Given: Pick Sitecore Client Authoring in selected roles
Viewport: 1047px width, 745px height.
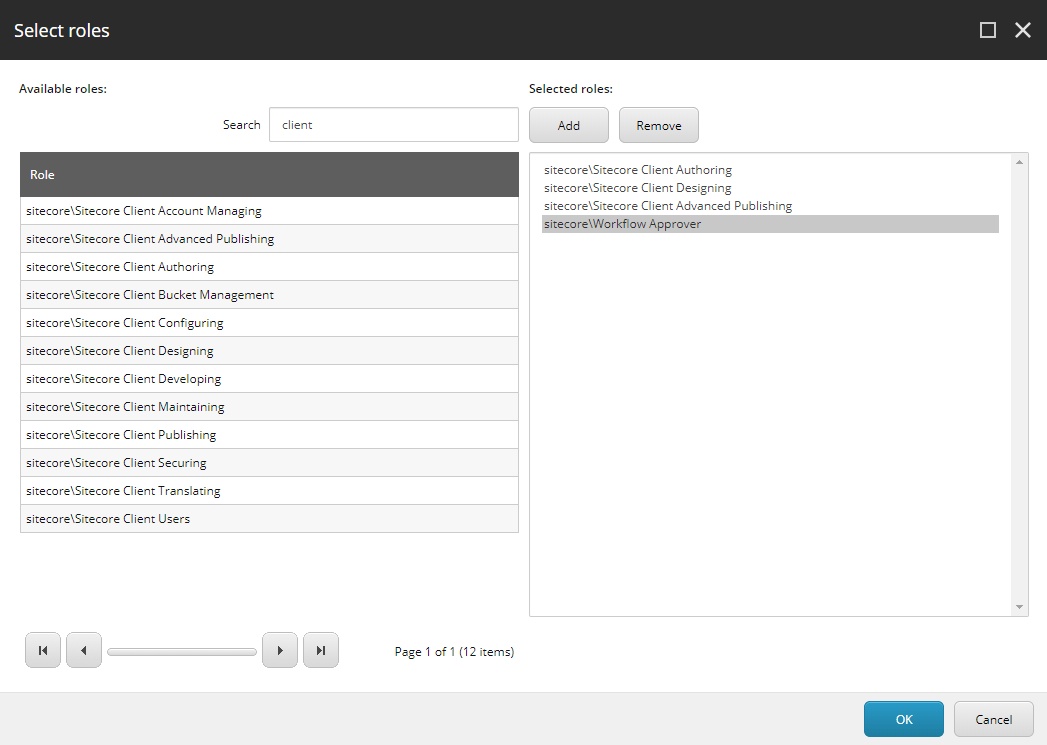Looking at the screenshot, I should 770,170.
